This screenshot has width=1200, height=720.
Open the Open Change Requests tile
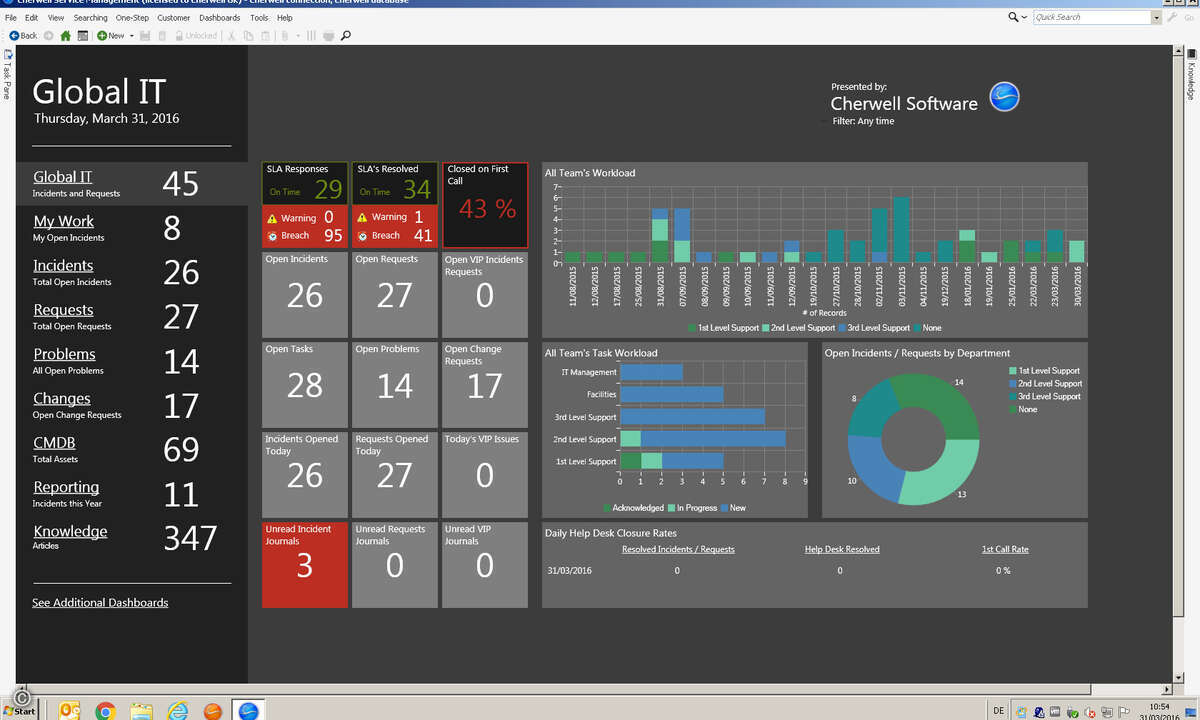point(485,385)
